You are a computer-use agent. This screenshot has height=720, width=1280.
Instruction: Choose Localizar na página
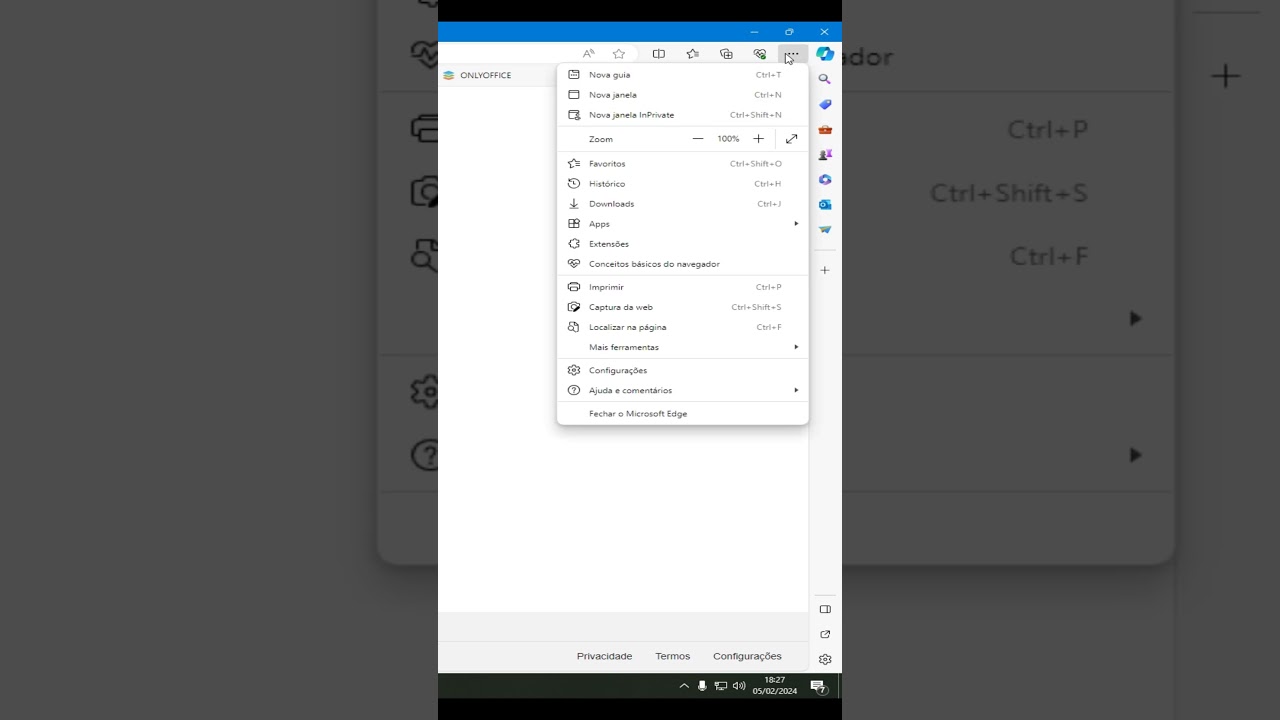click(683, 327)
